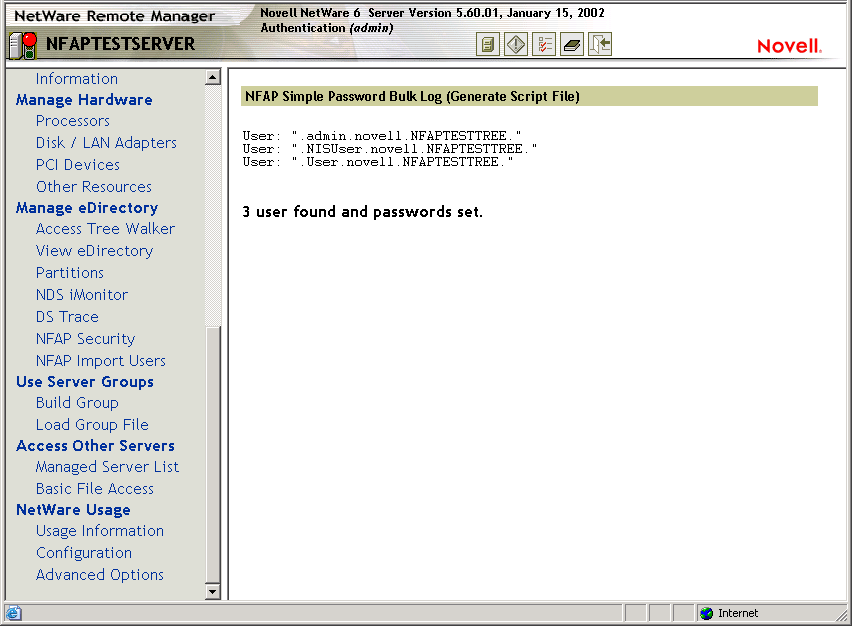This screenshot has width=852, height=626.
Task: Open the Managed Server List
Action: pos(107,466)
